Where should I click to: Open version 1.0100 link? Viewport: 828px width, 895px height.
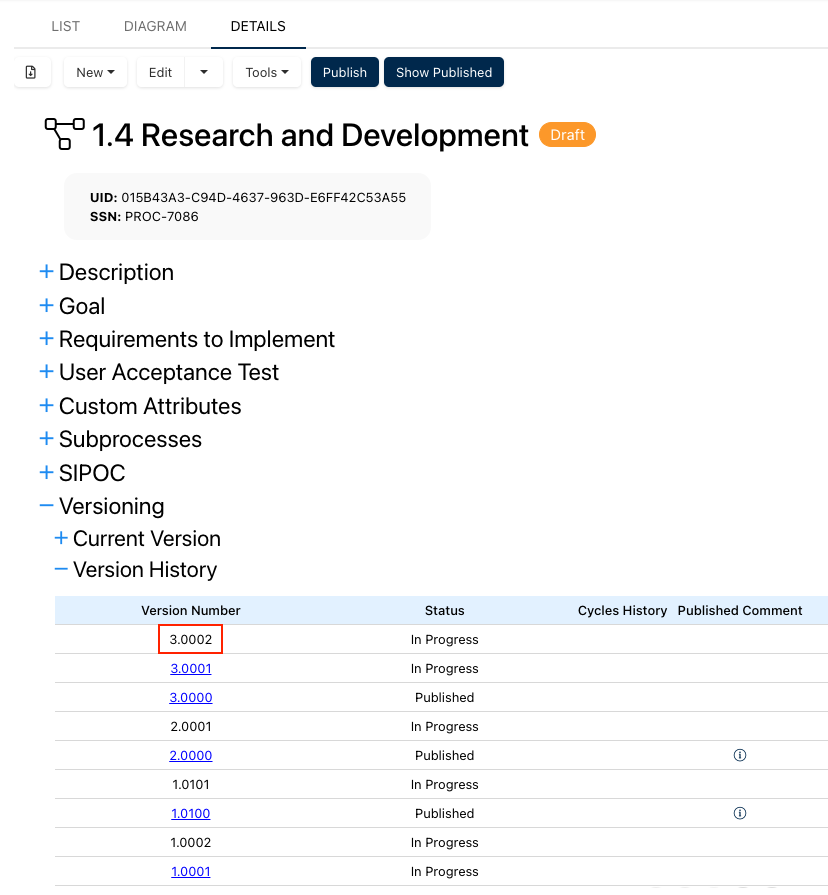coord(191,813)
